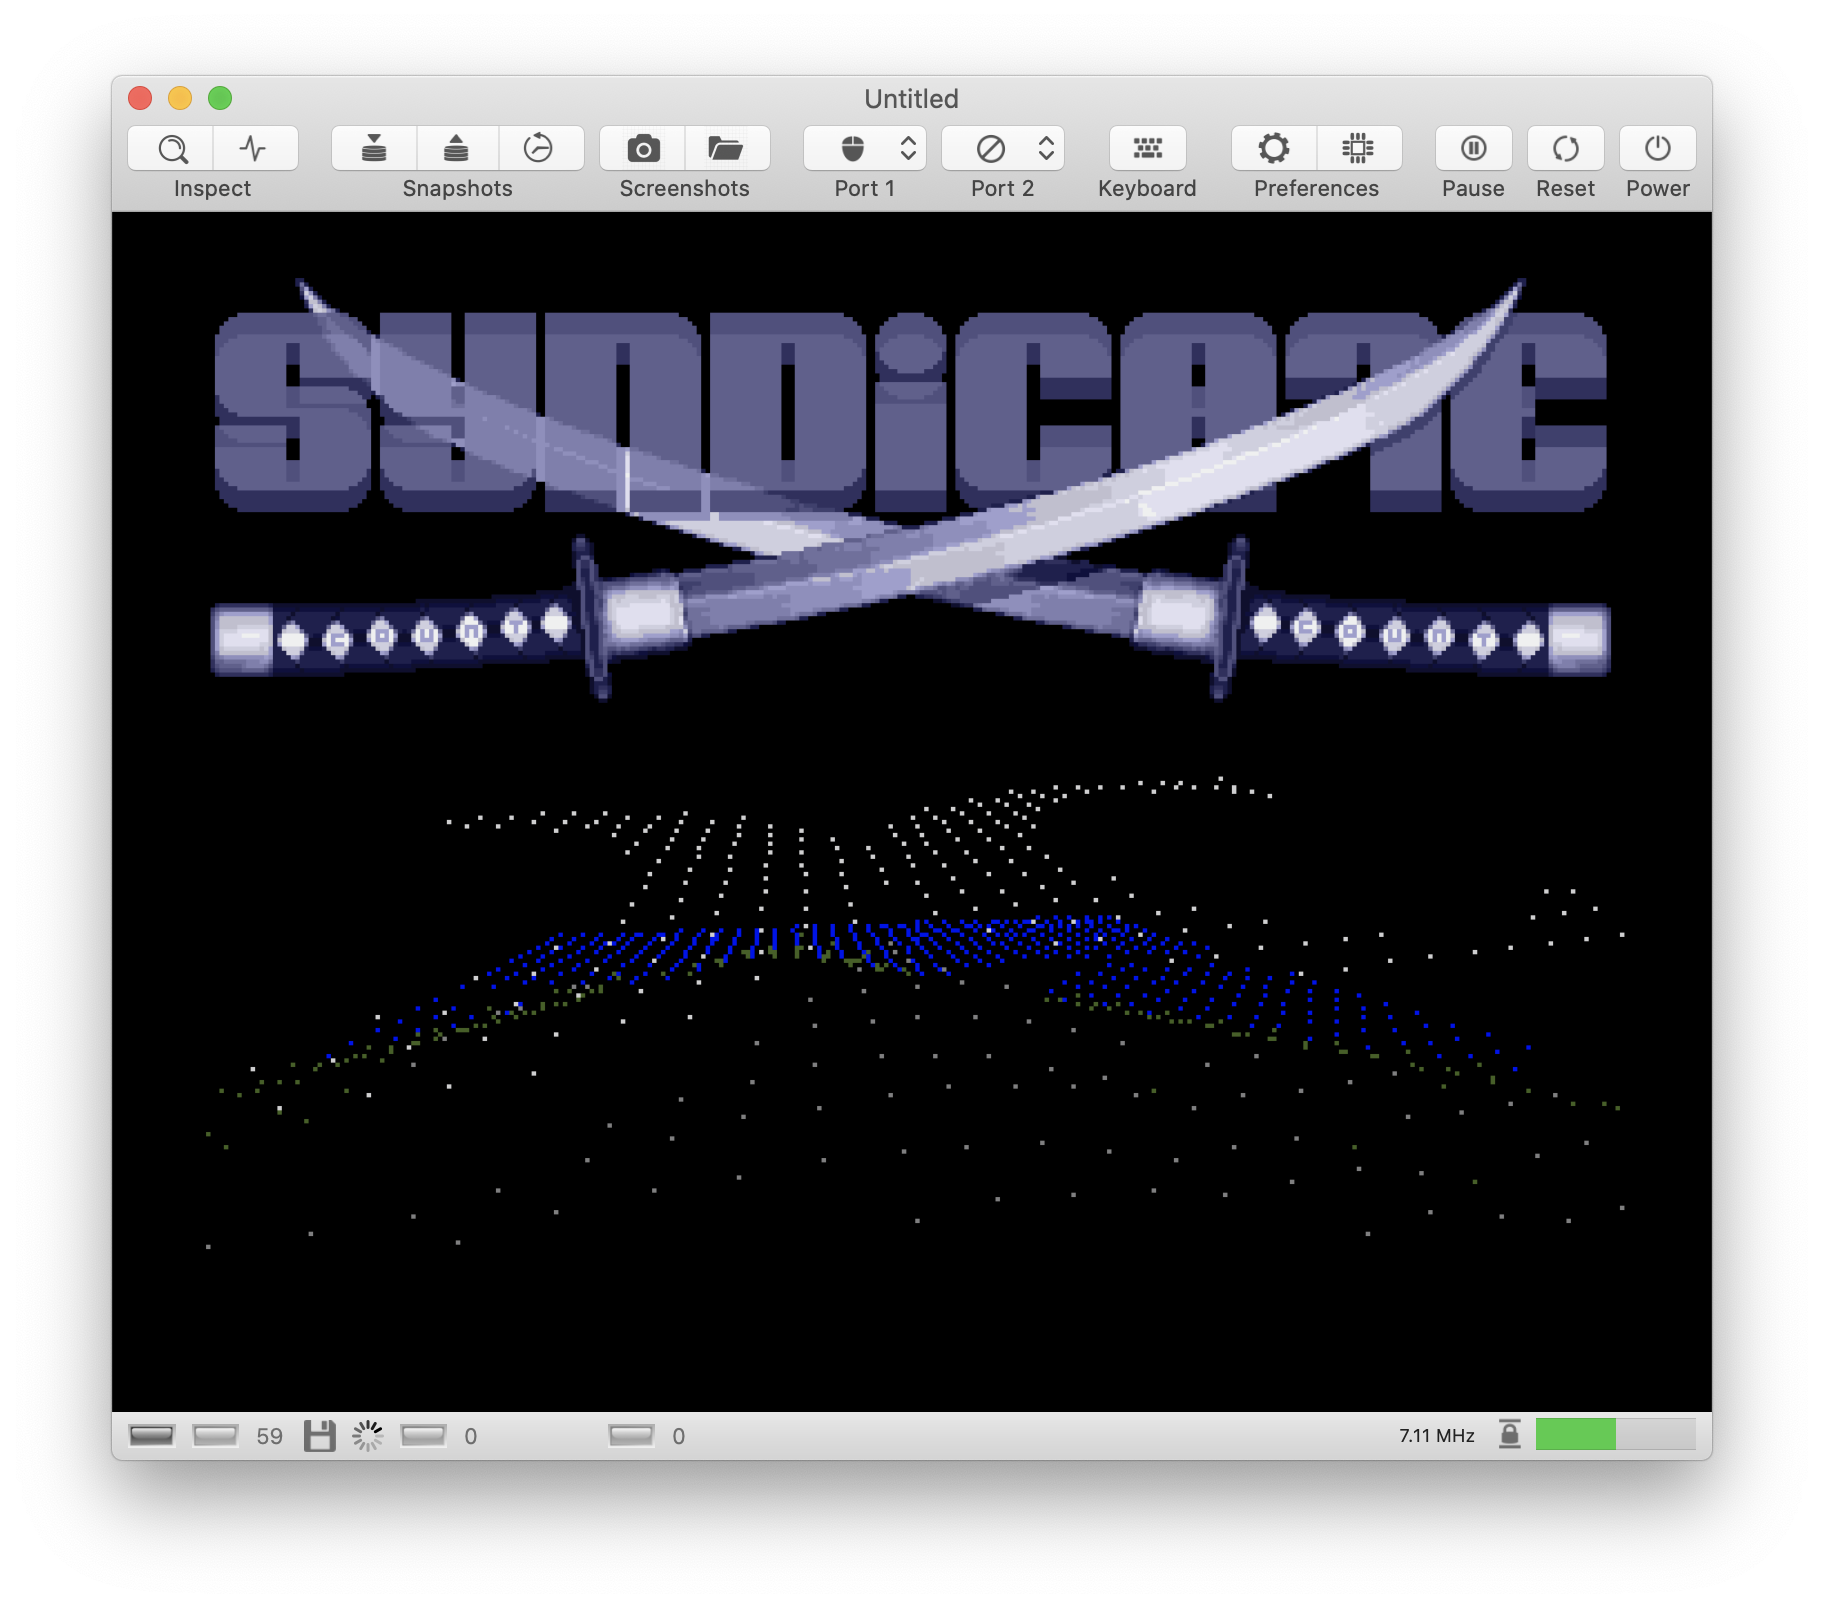Take a snapshot with the down-arrow disk icon
1824x1608 pixels.
click(x=374, y=149)
